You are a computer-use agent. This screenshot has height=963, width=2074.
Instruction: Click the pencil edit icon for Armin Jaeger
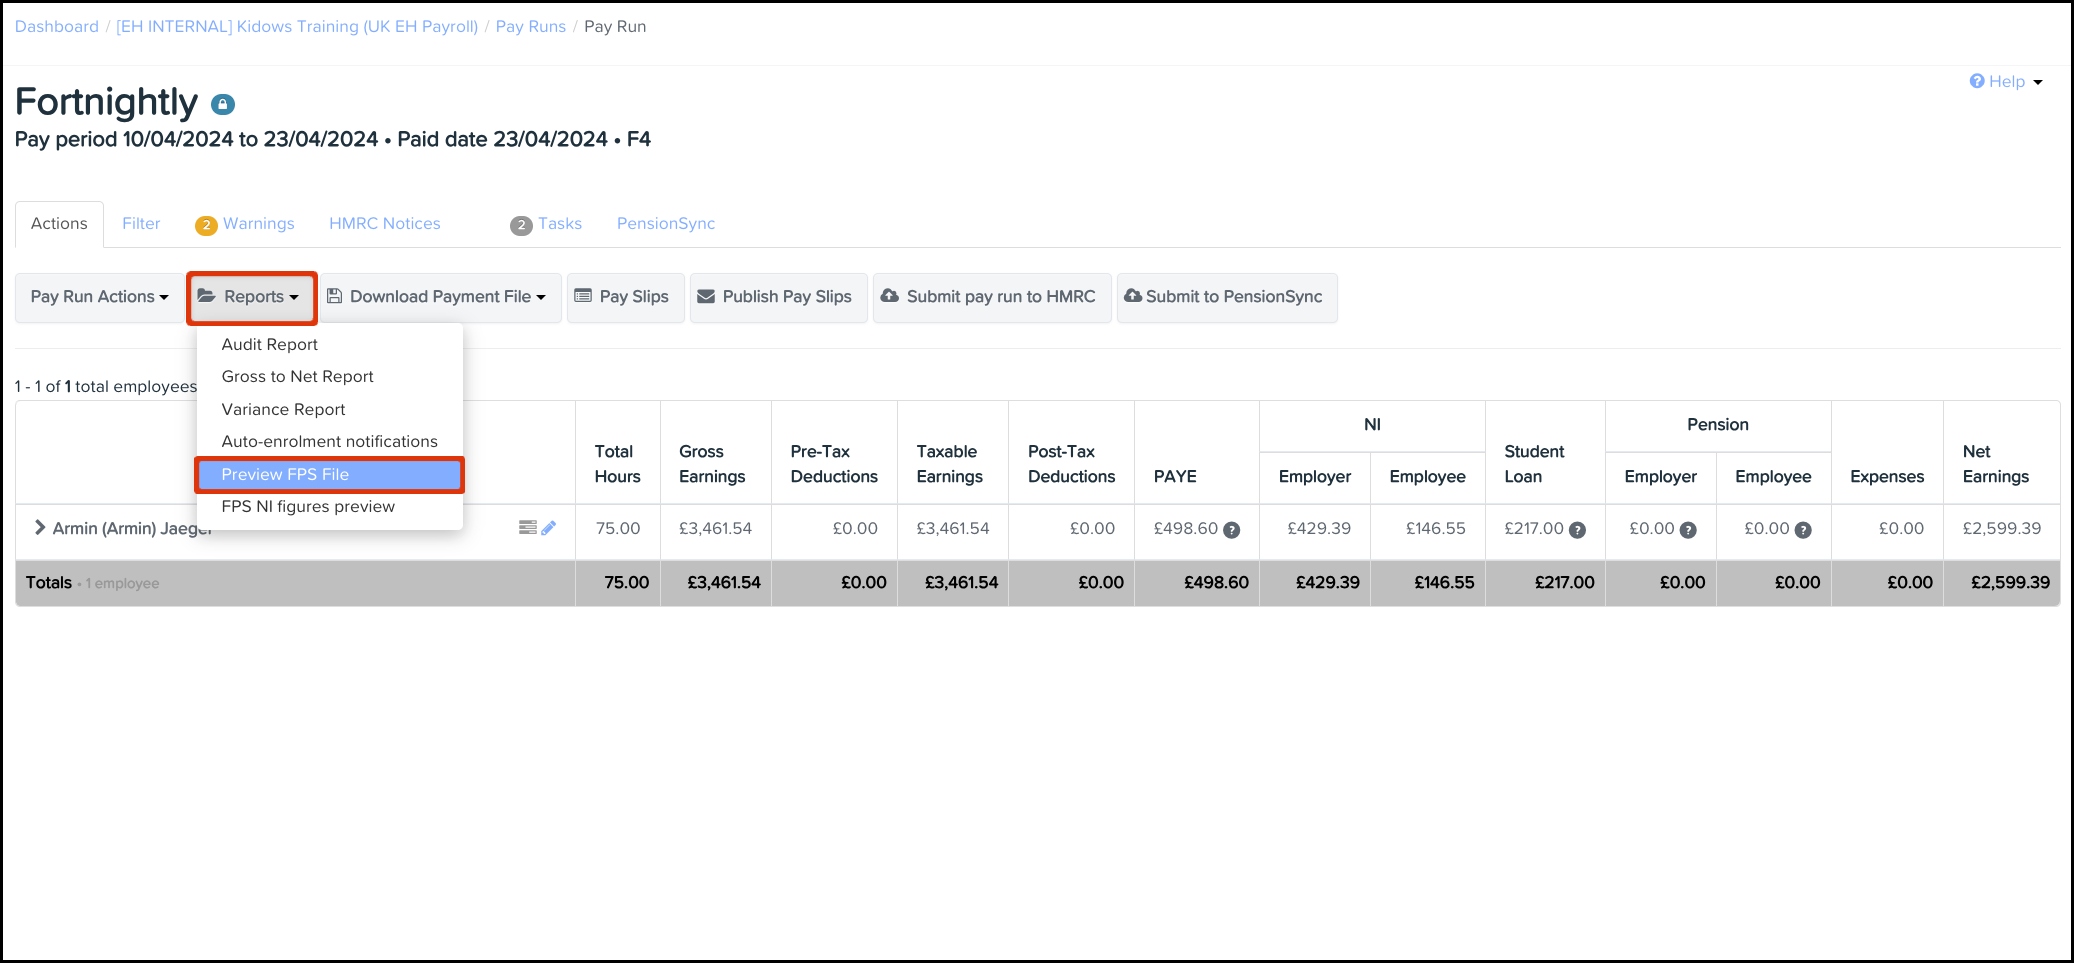point(549,528)
